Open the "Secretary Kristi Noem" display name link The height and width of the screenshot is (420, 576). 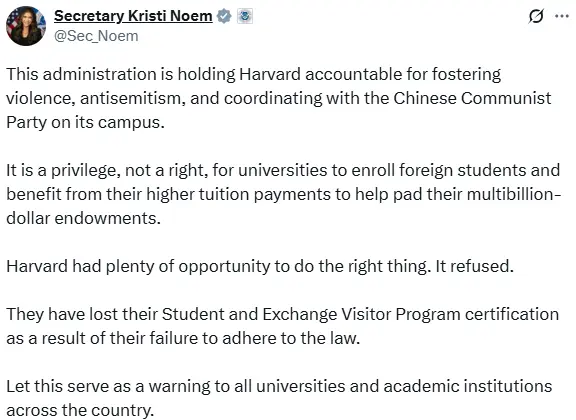(133, 16)
